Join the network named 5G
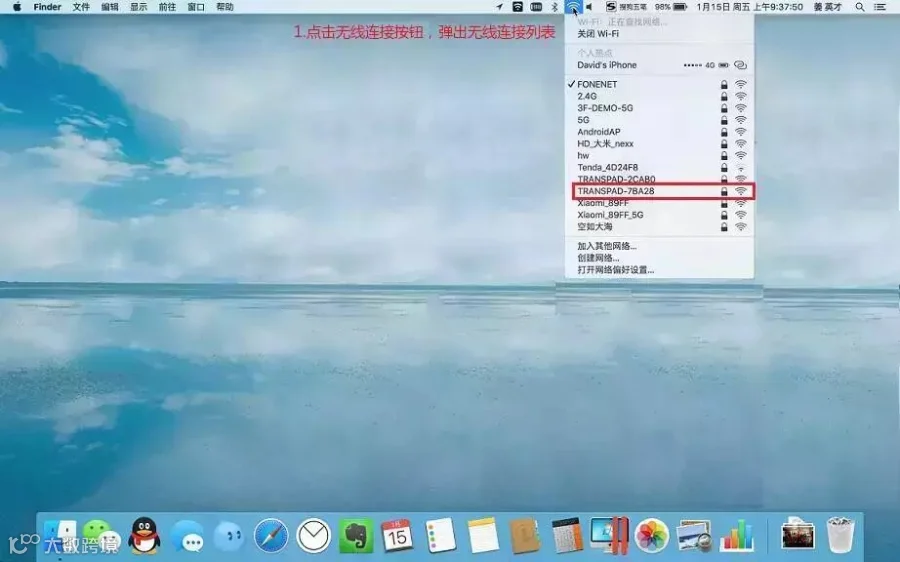Viewport: 900px width, 562px height. (x=659, y=120)
